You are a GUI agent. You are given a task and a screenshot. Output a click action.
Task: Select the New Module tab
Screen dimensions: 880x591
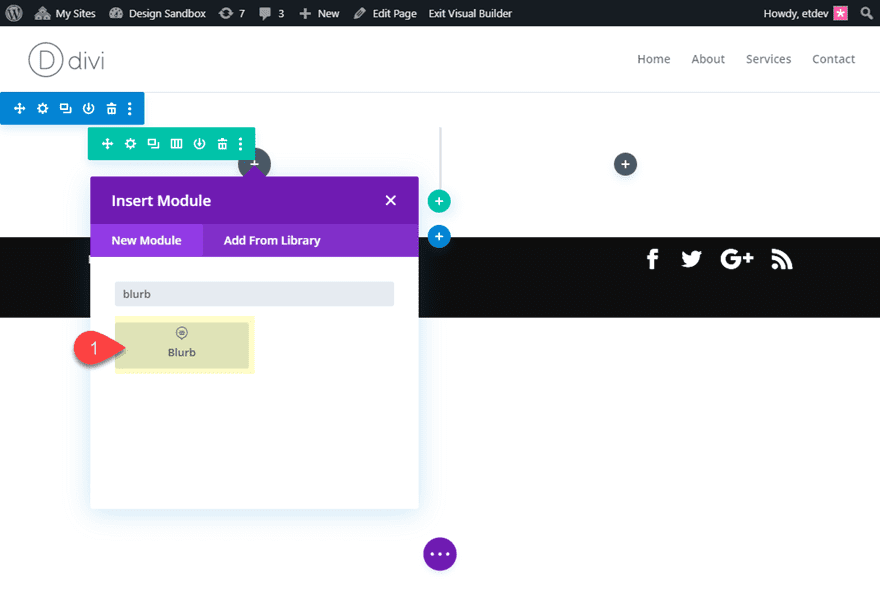pos(147,240)
